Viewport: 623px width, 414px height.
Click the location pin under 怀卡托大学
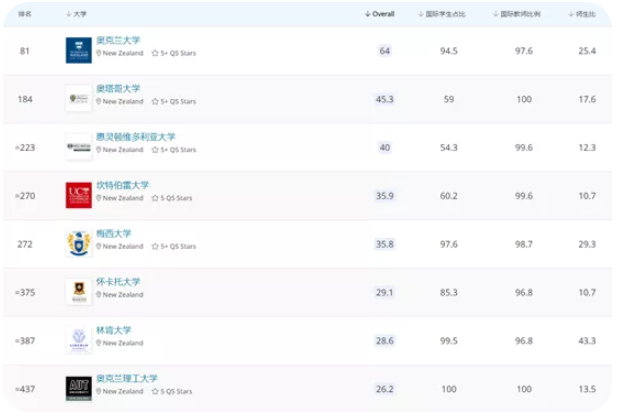tap(99, 294)
